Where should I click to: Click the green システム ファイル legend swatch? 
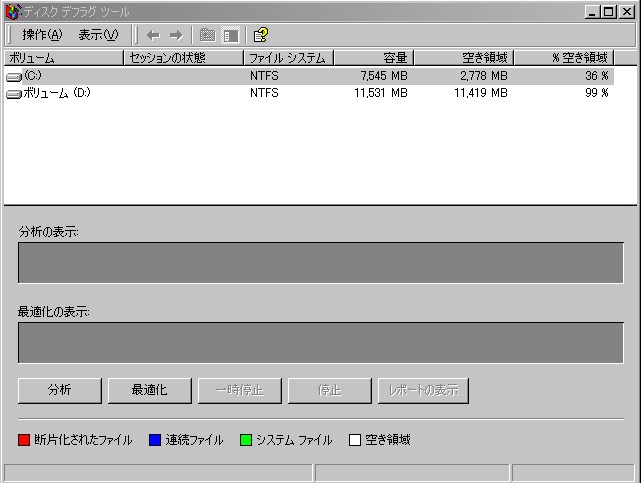(x=246, y=440)
